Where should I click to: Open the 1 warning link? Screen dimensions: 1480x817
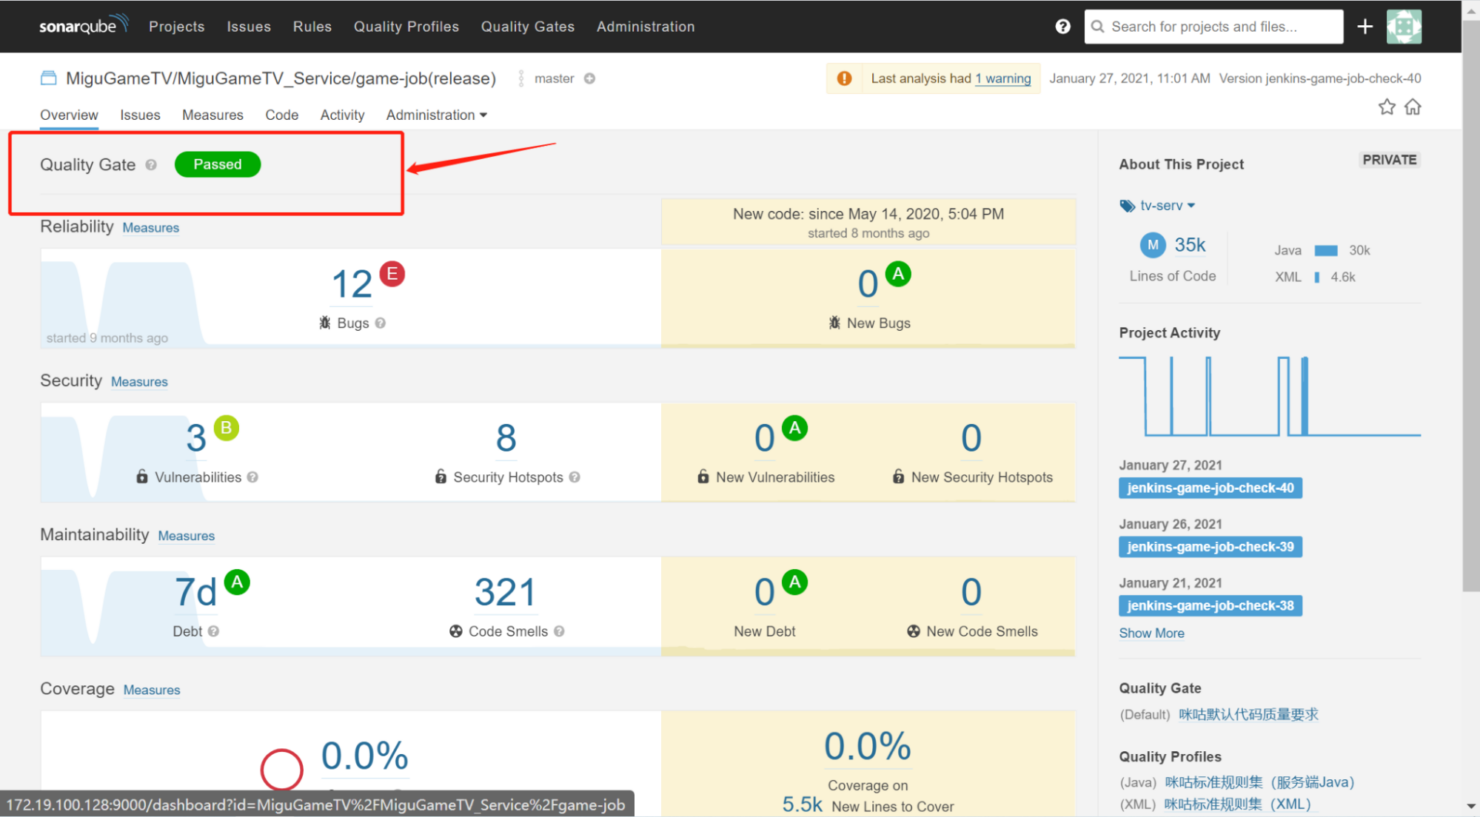point(1002,78)
